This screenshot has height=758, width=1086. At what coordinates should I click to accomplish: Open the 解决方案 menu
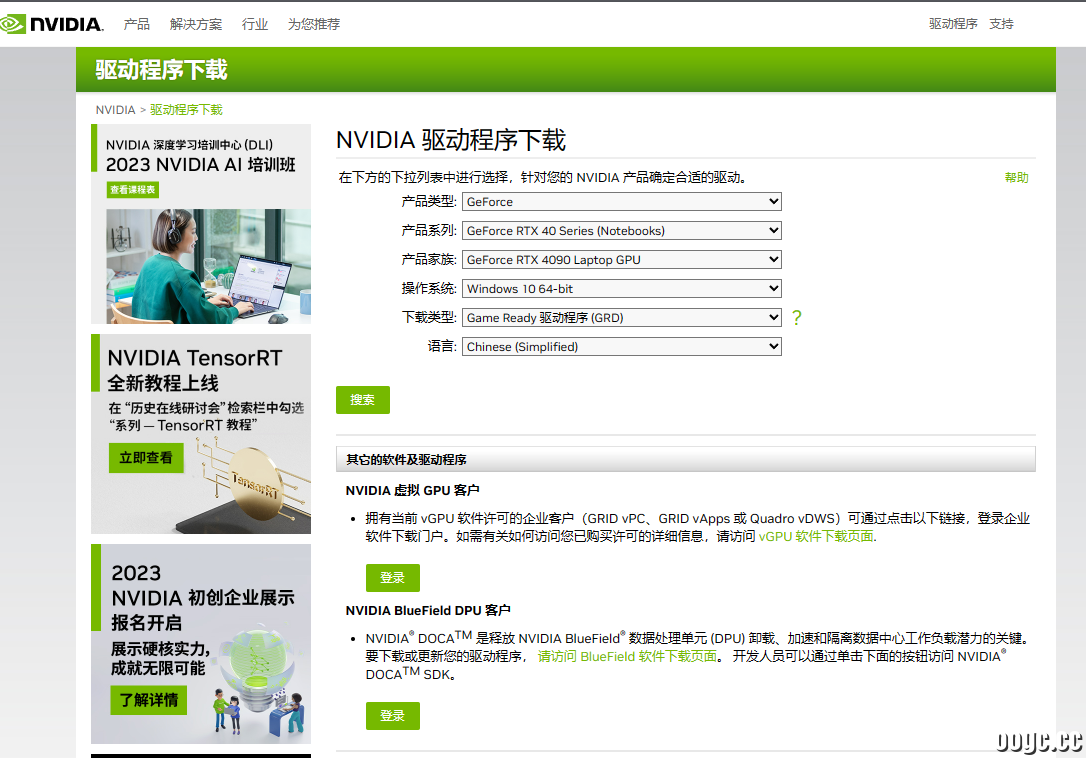point(196,24)
